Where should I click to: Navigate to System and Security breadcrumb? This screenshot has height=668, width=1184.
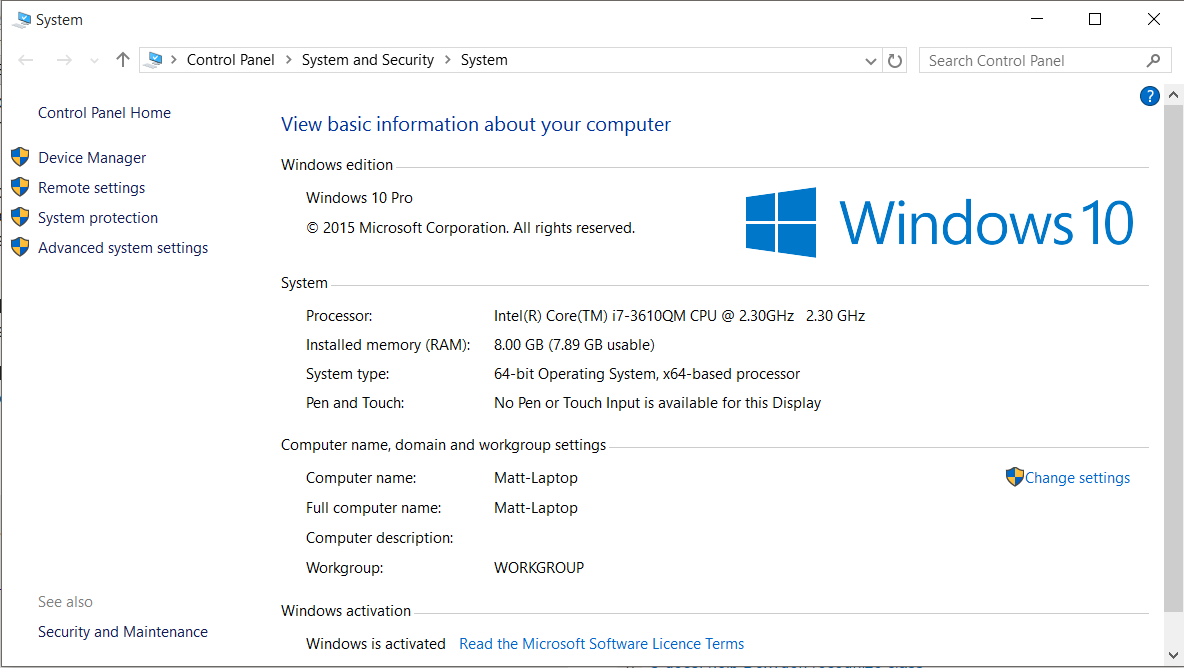tap(367, 60)
